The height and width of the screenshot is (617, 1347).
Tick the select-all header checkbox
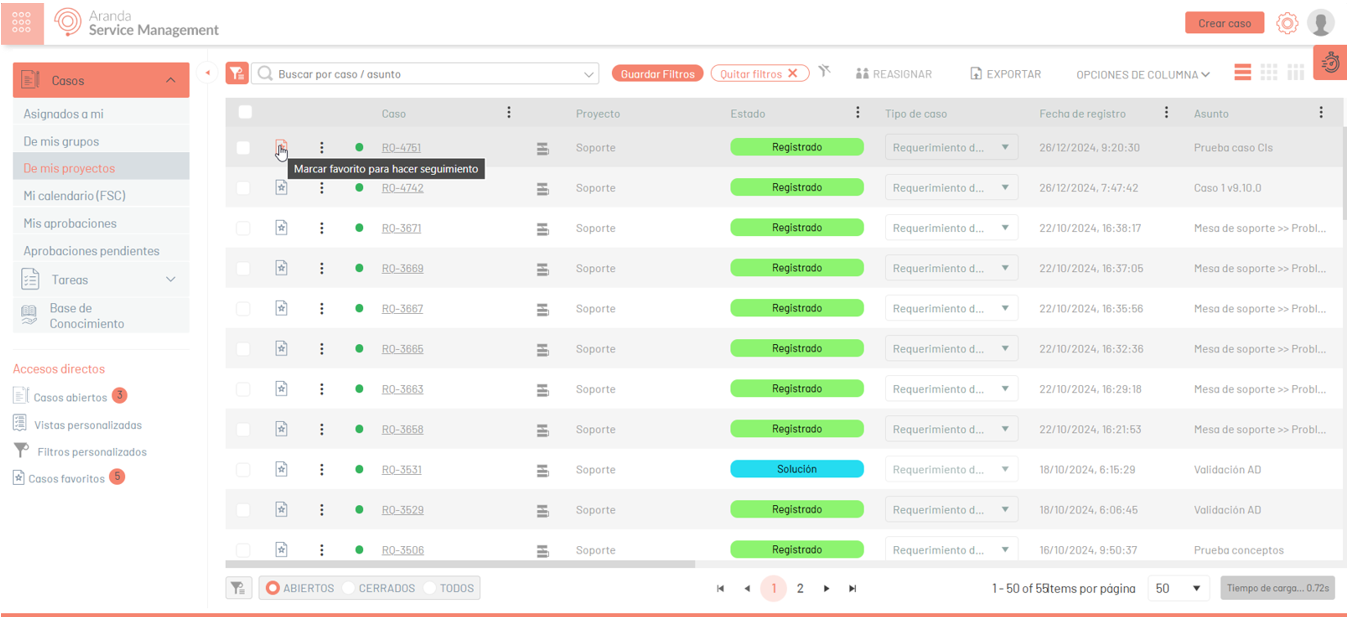tap(245, 113)
